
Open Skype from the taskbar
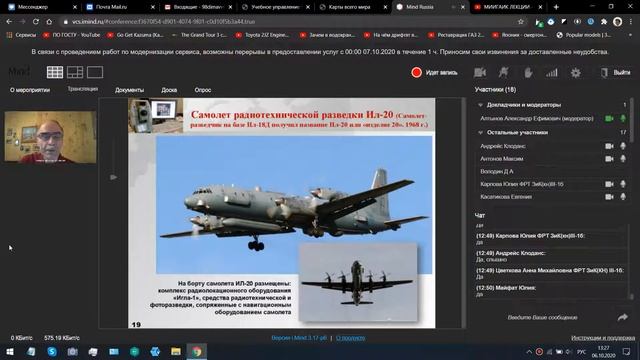(x=52, y=351)
